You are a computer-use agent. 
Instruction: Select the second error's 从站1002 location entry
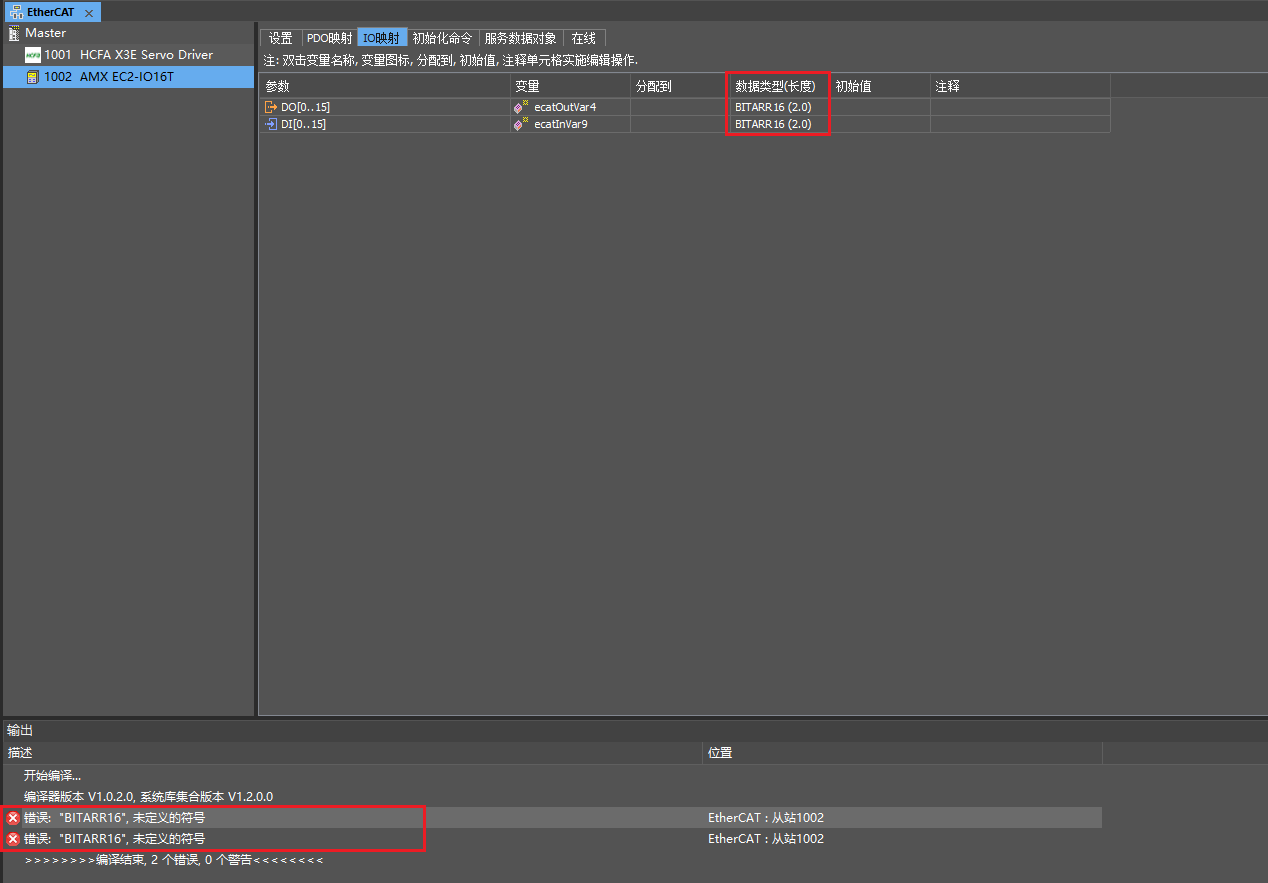[x=766, y=839]
